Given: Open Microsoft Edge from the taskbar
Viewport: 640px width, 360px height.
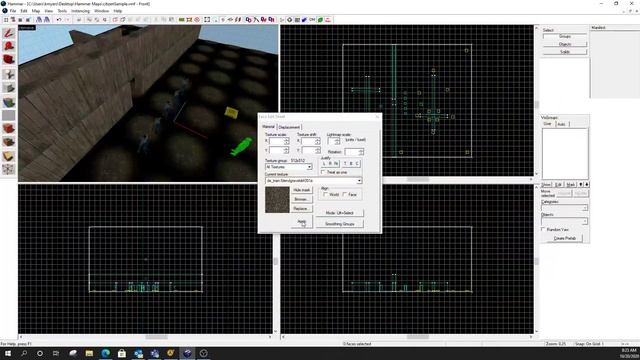Looking at the screenshot, I should pos(106,353).
